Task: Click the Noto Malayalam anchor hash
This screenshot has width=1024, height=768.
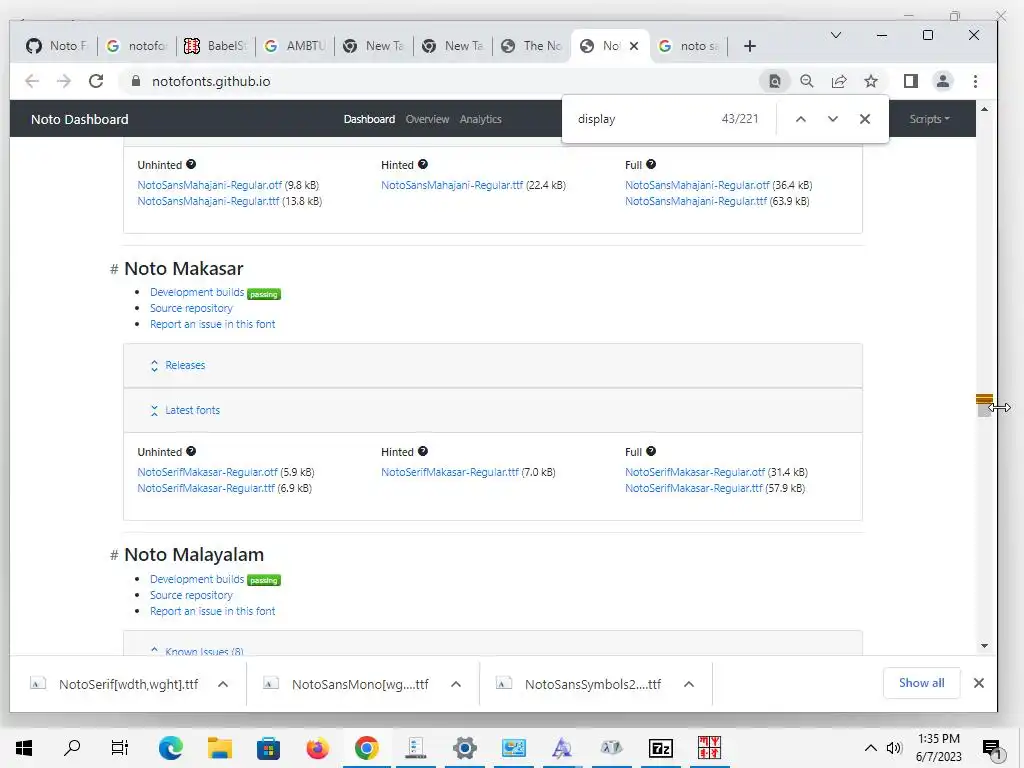Action: click(x=114, y=555)
